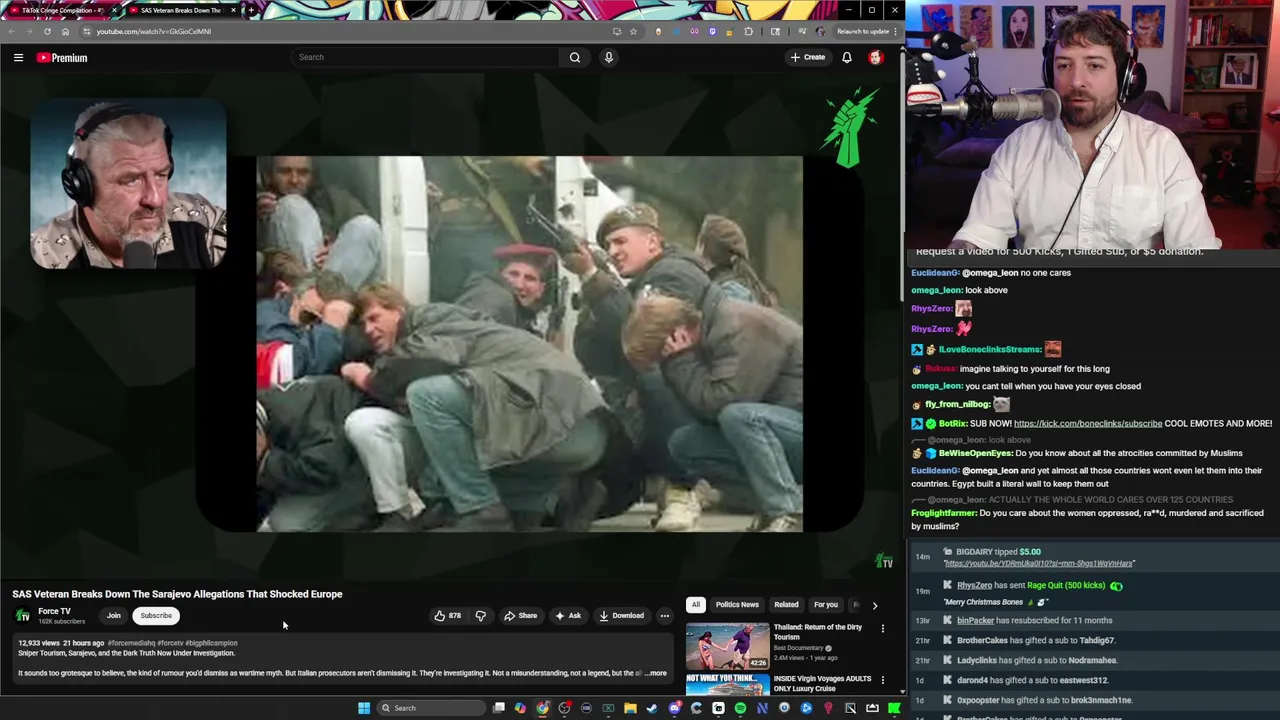Expand video description with ...more
Screen dimensions: 1280x720
[655, 673]
